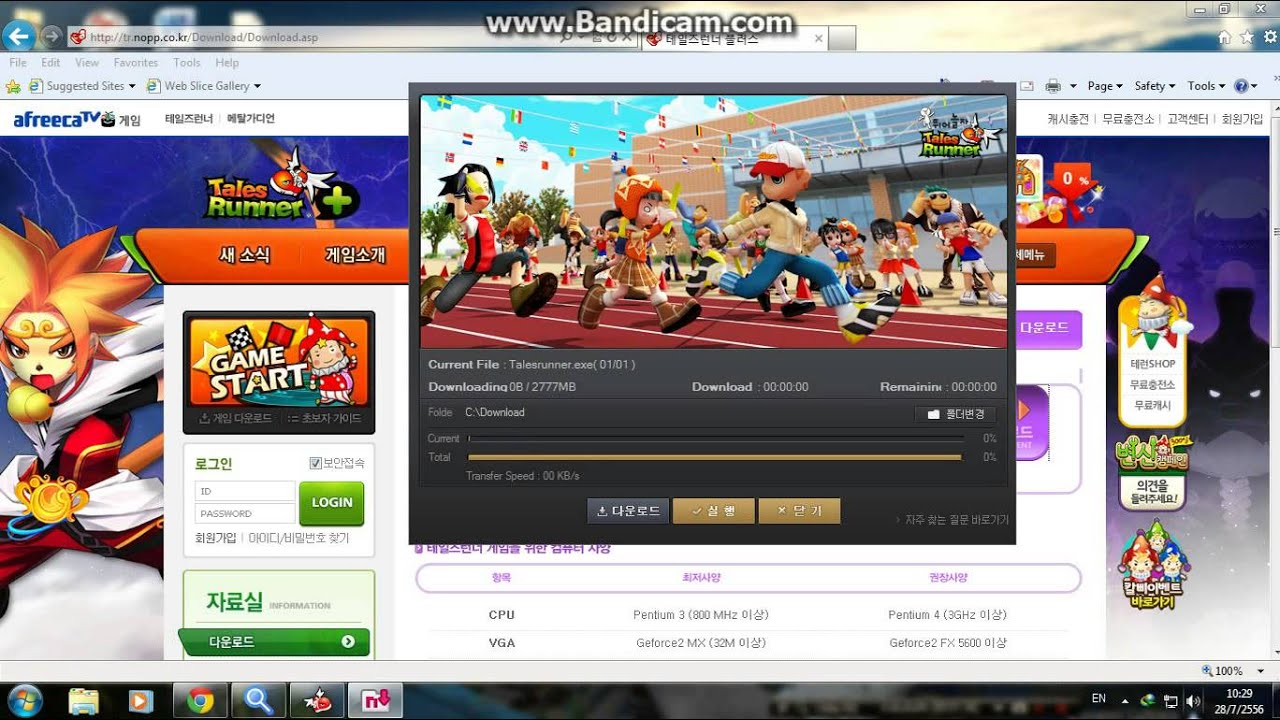
Task: Click the EN language indicator in tray
Action: [1099, 699]
